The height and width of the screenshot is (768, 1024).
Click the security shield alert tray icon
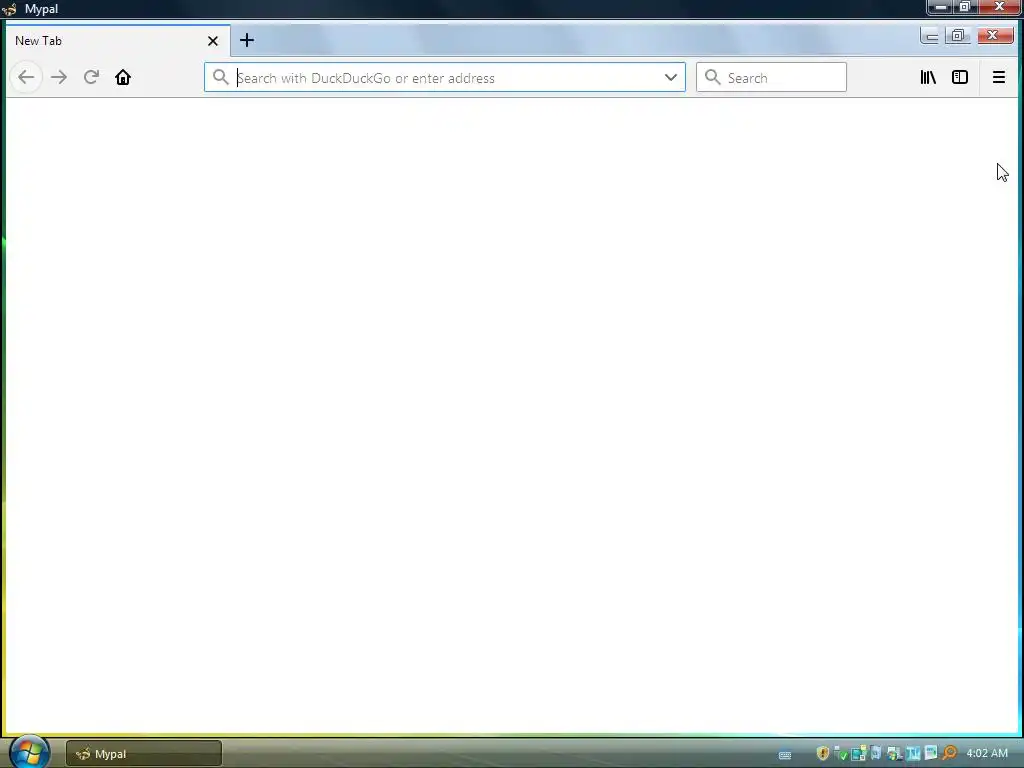click(823, 754)
